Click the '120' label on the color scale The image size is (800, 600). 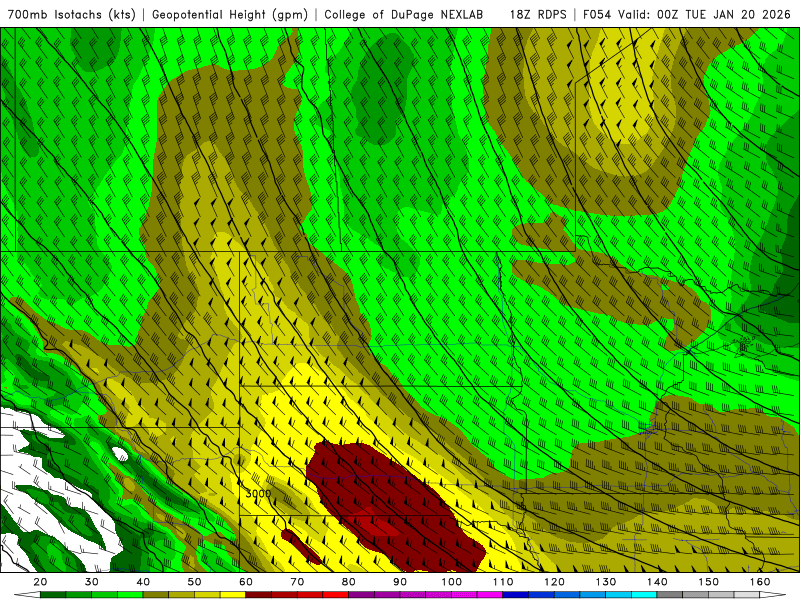click(555, 582)
